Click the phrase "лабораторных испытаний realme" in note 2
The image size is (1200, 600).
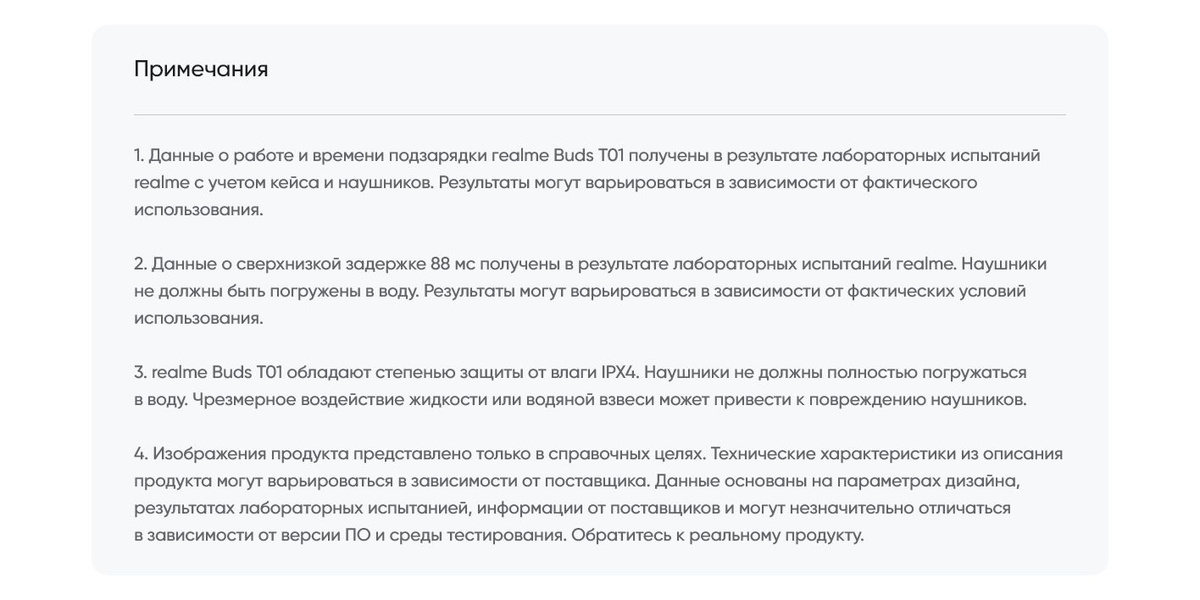point(815,264)
